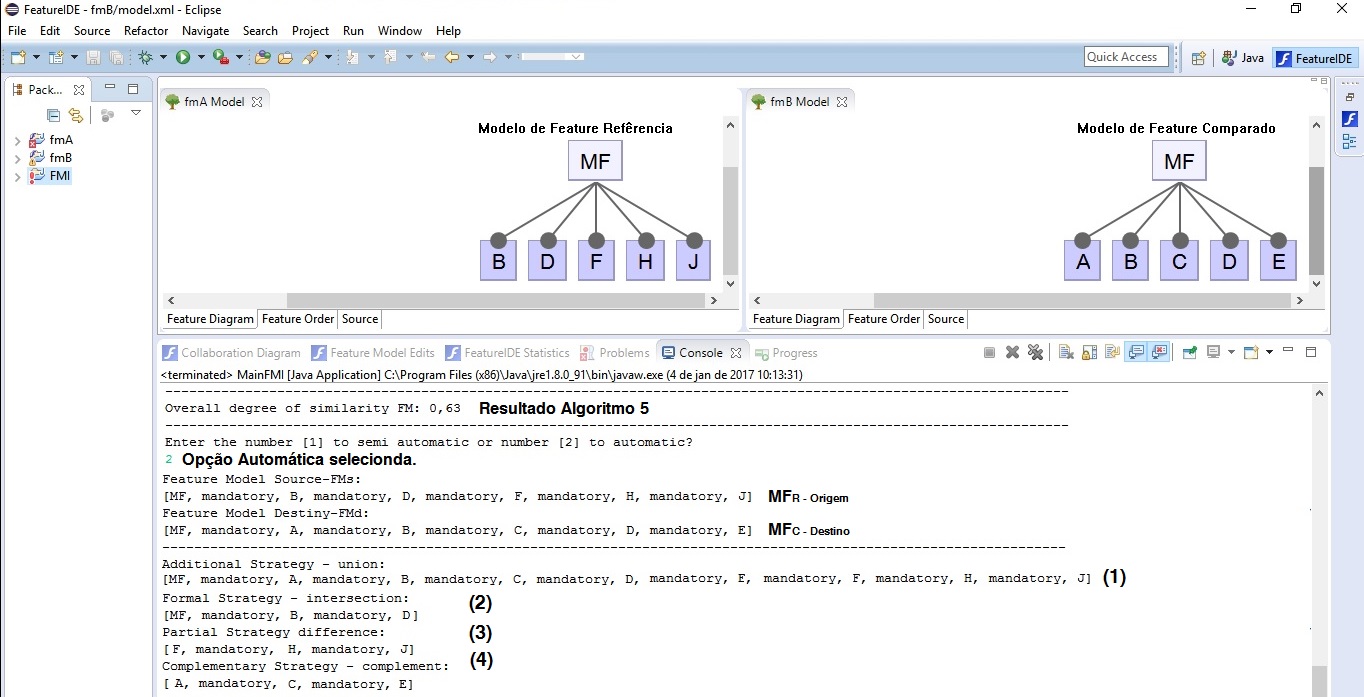Toggle show console on standard output change
The width and height of the screenshot is (1364, 697).
tap(1136, 352)
